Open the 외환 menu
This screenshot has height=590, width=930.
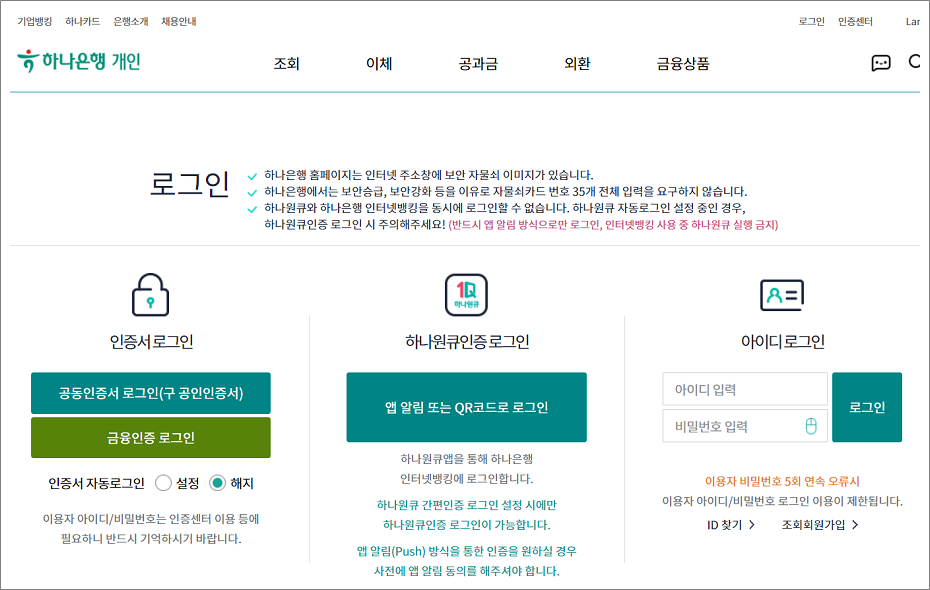click(x=577, y=63)
